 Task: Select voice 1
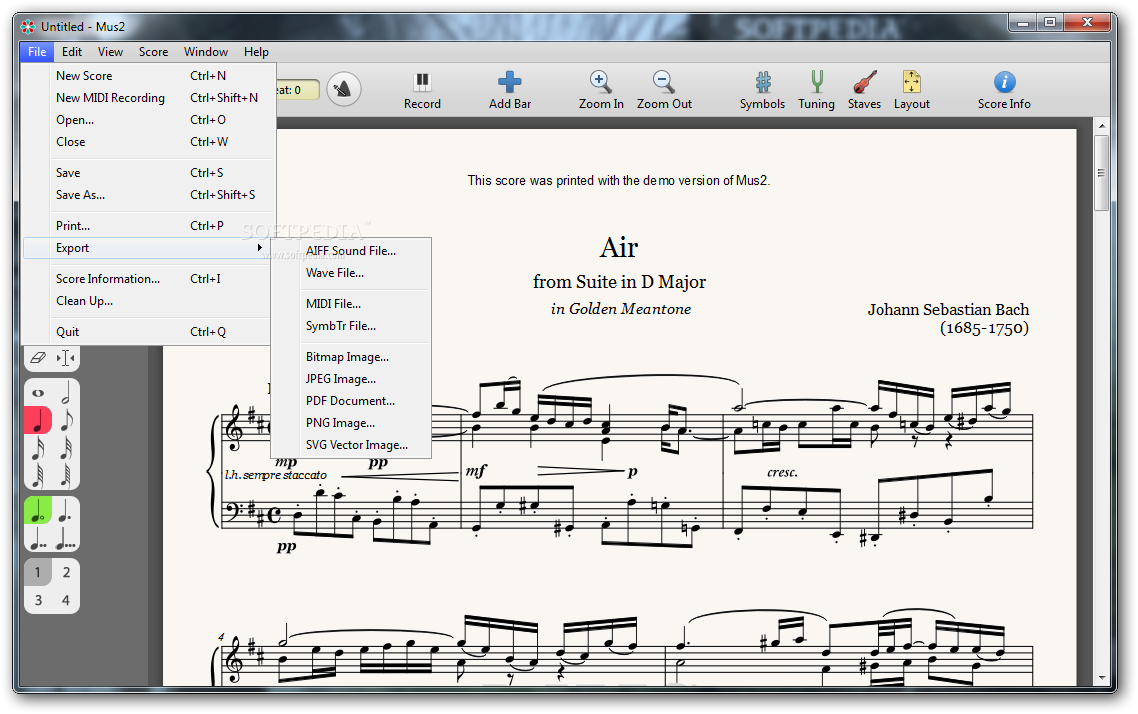[38, 573]
